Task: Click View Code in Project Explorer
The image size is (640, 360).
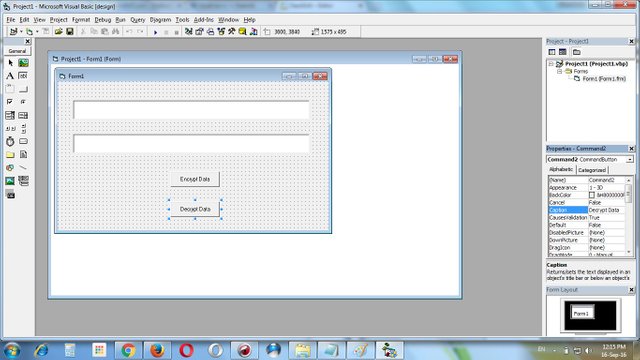Action: click(552, 52)
